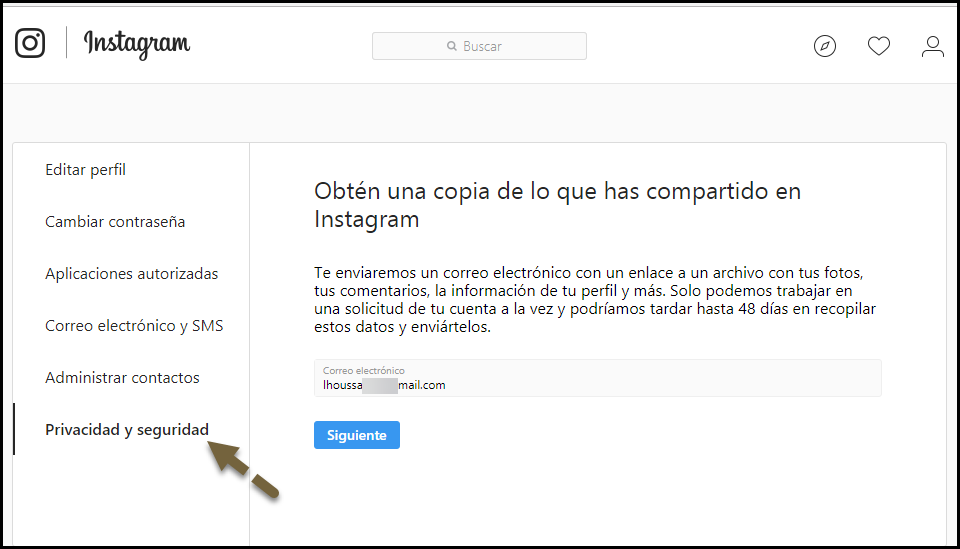The width and height of the screenshot is (960, 549).
Task: Select Administrar contactos in the sidebar
Action: pos(122,378)
